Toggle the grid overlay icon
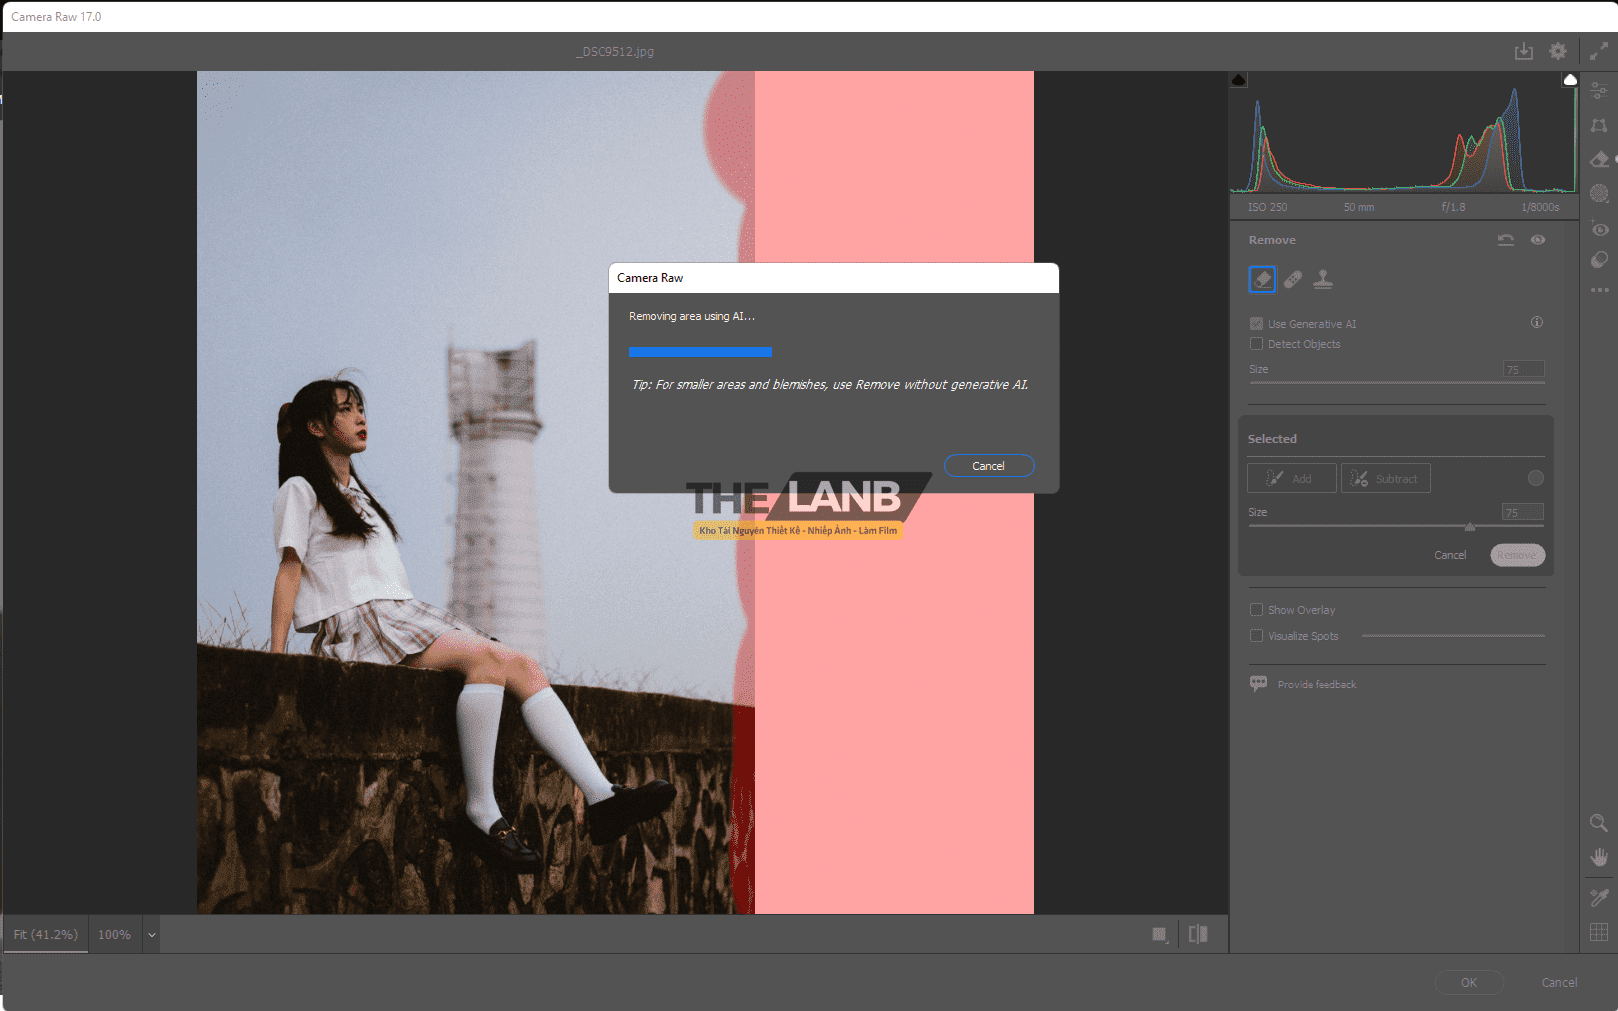 click(1599, 932)
